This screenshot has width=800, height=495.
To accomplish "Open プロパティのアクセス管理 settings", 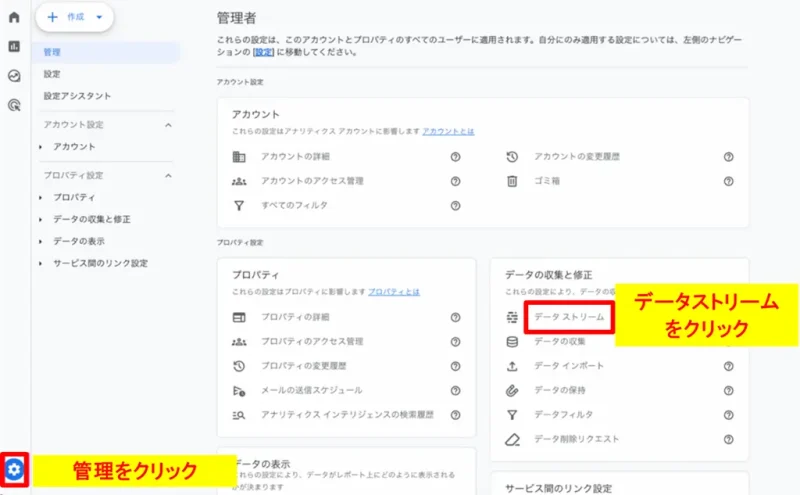I will (x=312, y=342).
